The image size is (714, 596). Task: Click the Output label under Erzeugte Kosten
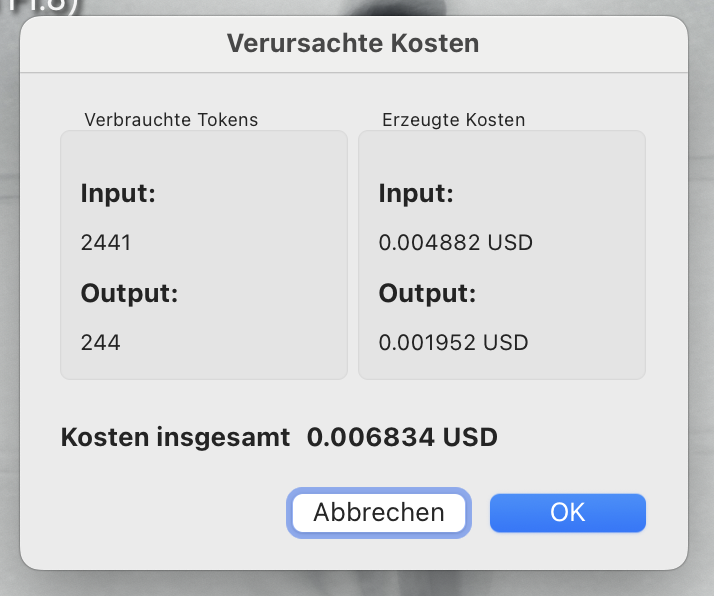coord(427,293)
